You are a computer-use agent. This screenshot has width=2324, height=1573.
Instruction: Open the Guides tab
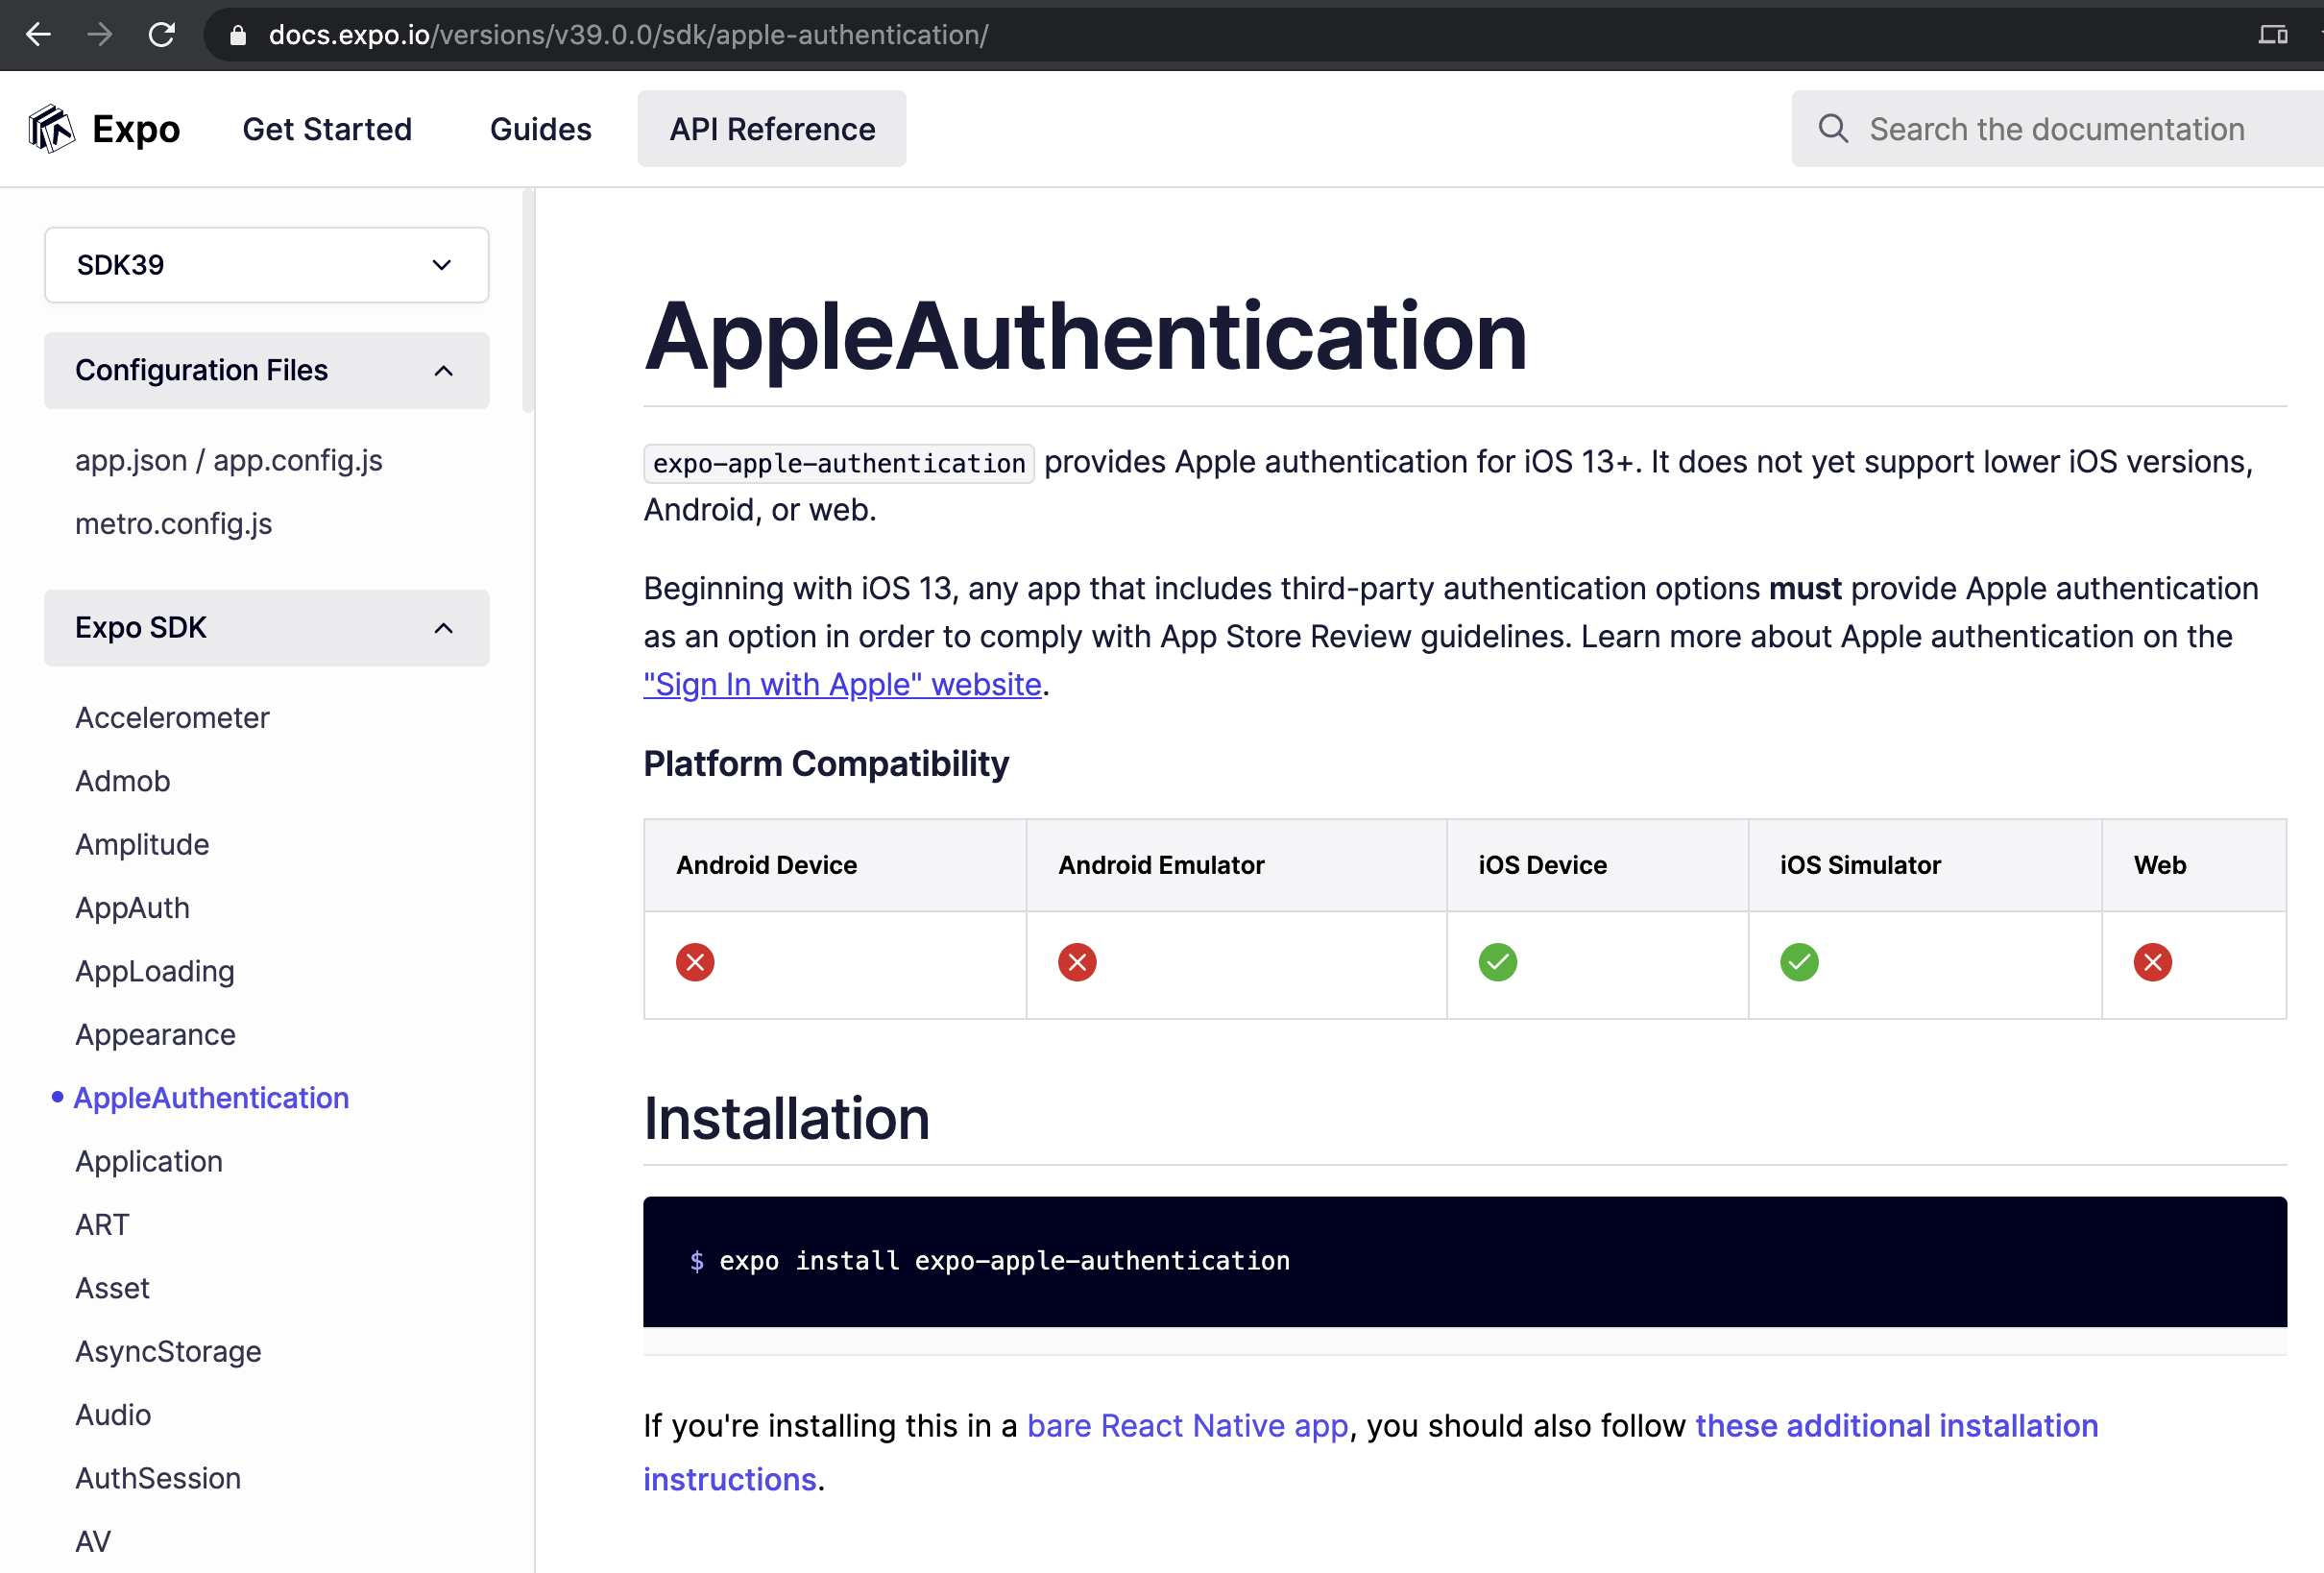coord(541,129)
